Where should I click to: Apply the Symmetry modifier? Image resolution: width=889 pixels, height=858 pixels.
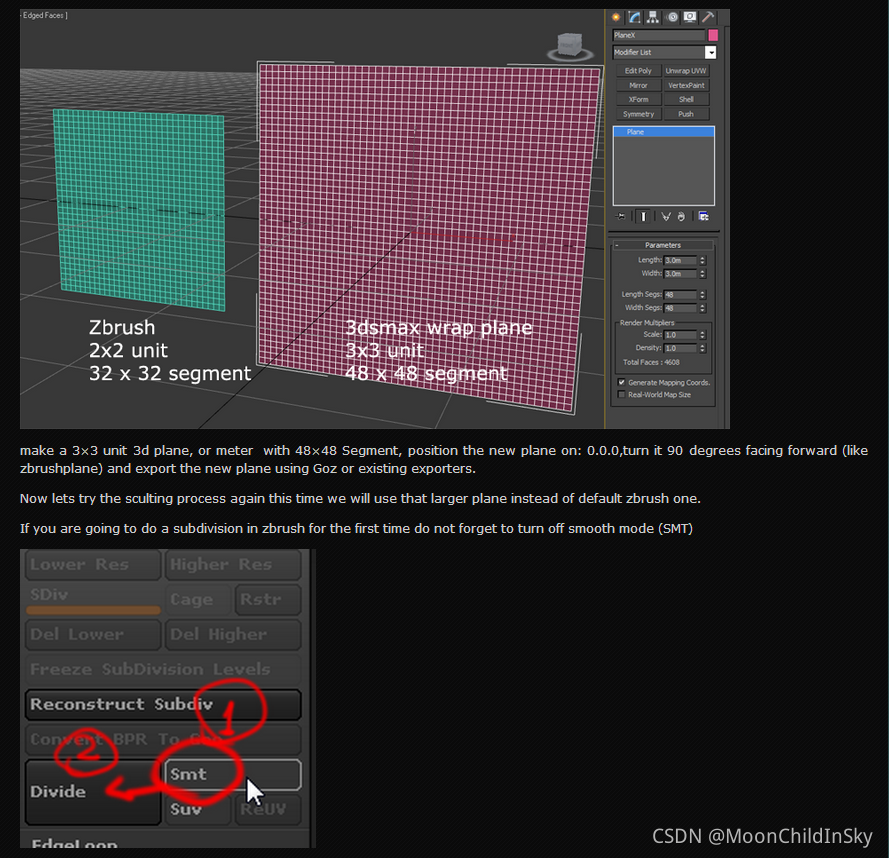tap(638, 114)
